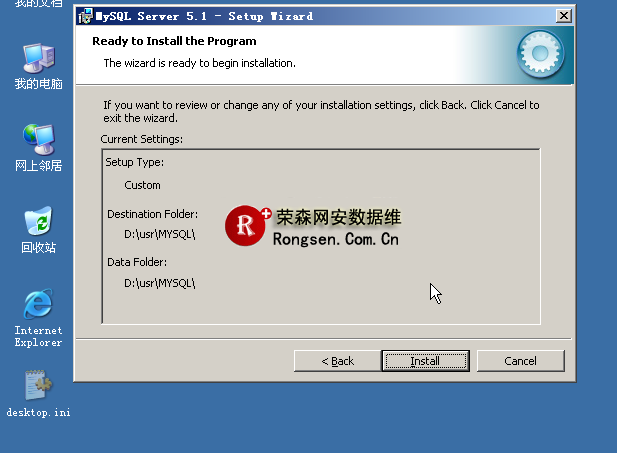The image size is (617, 453).
Task: Open the 我的电脑 desktop icon
Action: [x=38, y=58]
